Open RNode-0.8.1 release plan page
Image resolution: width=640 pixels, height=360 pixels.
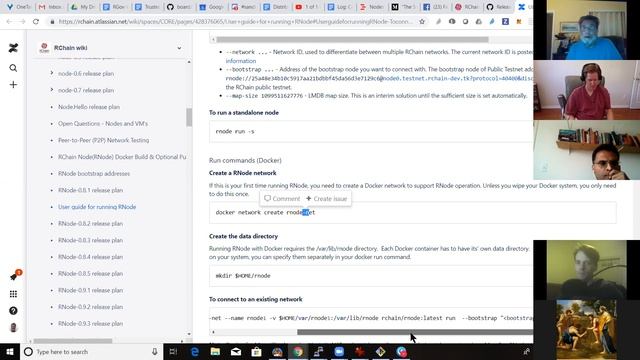(91, 190)
